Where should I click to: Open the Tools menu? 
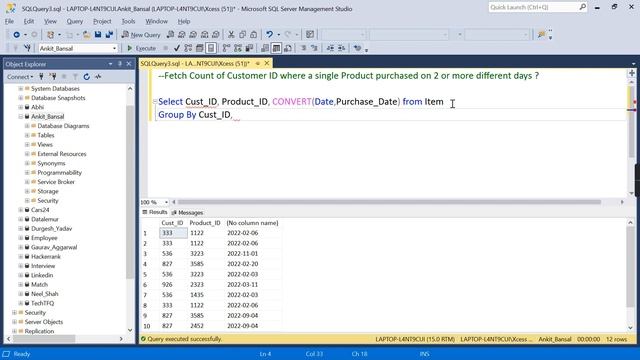click(128, 21)
